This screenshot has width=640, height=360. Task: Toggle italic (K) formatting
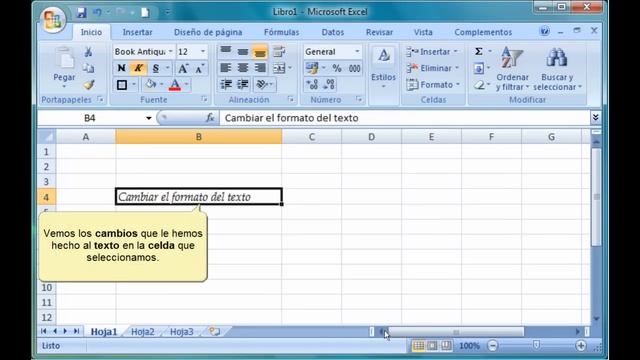pyautogui.click(x=138, y=68)
